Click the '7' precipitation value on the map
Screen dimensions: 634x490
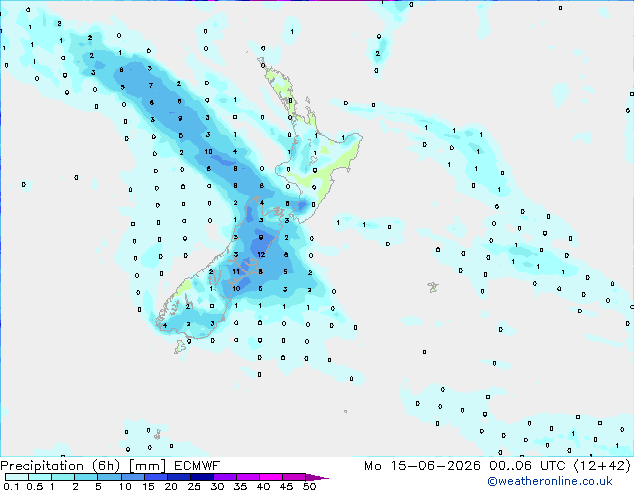[151, 85]
